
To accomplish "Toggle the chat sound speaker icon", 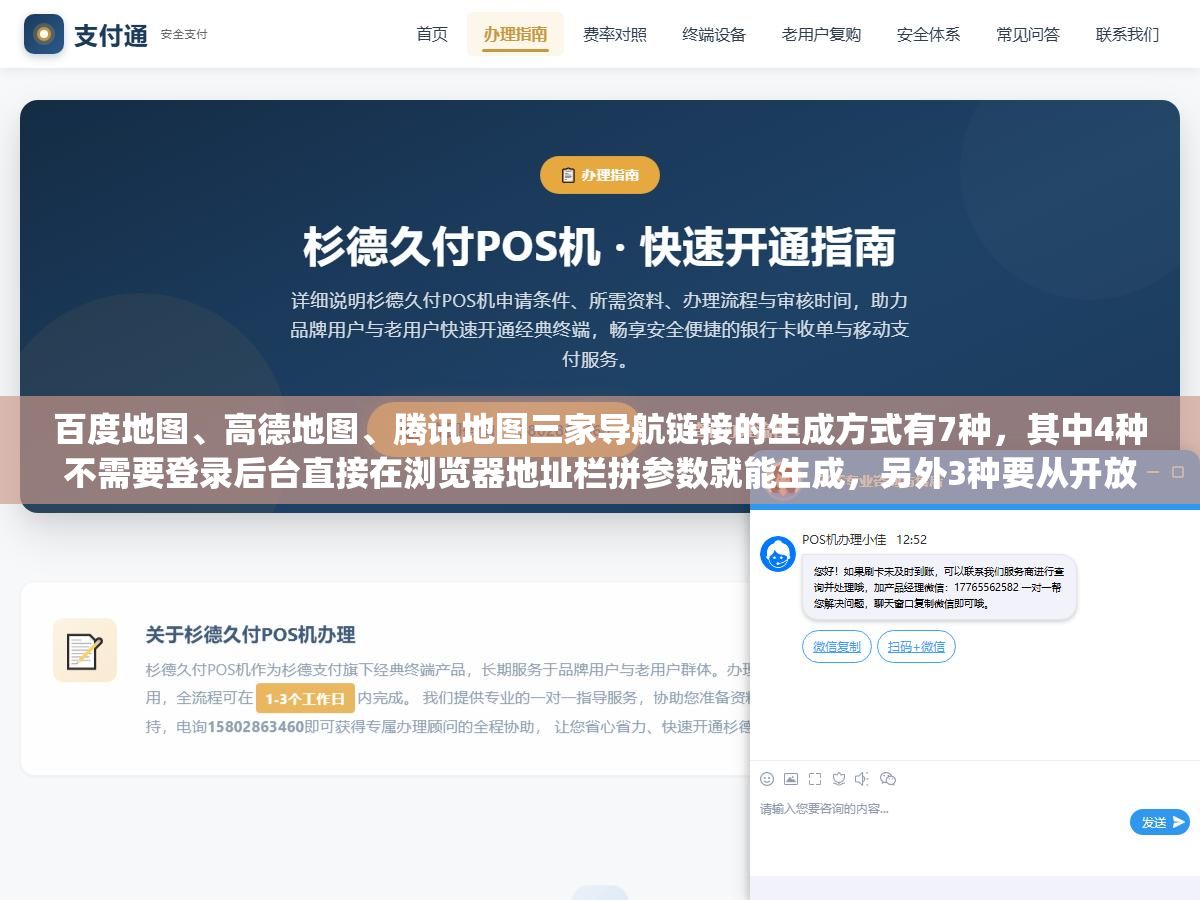I will click(863, 779).
